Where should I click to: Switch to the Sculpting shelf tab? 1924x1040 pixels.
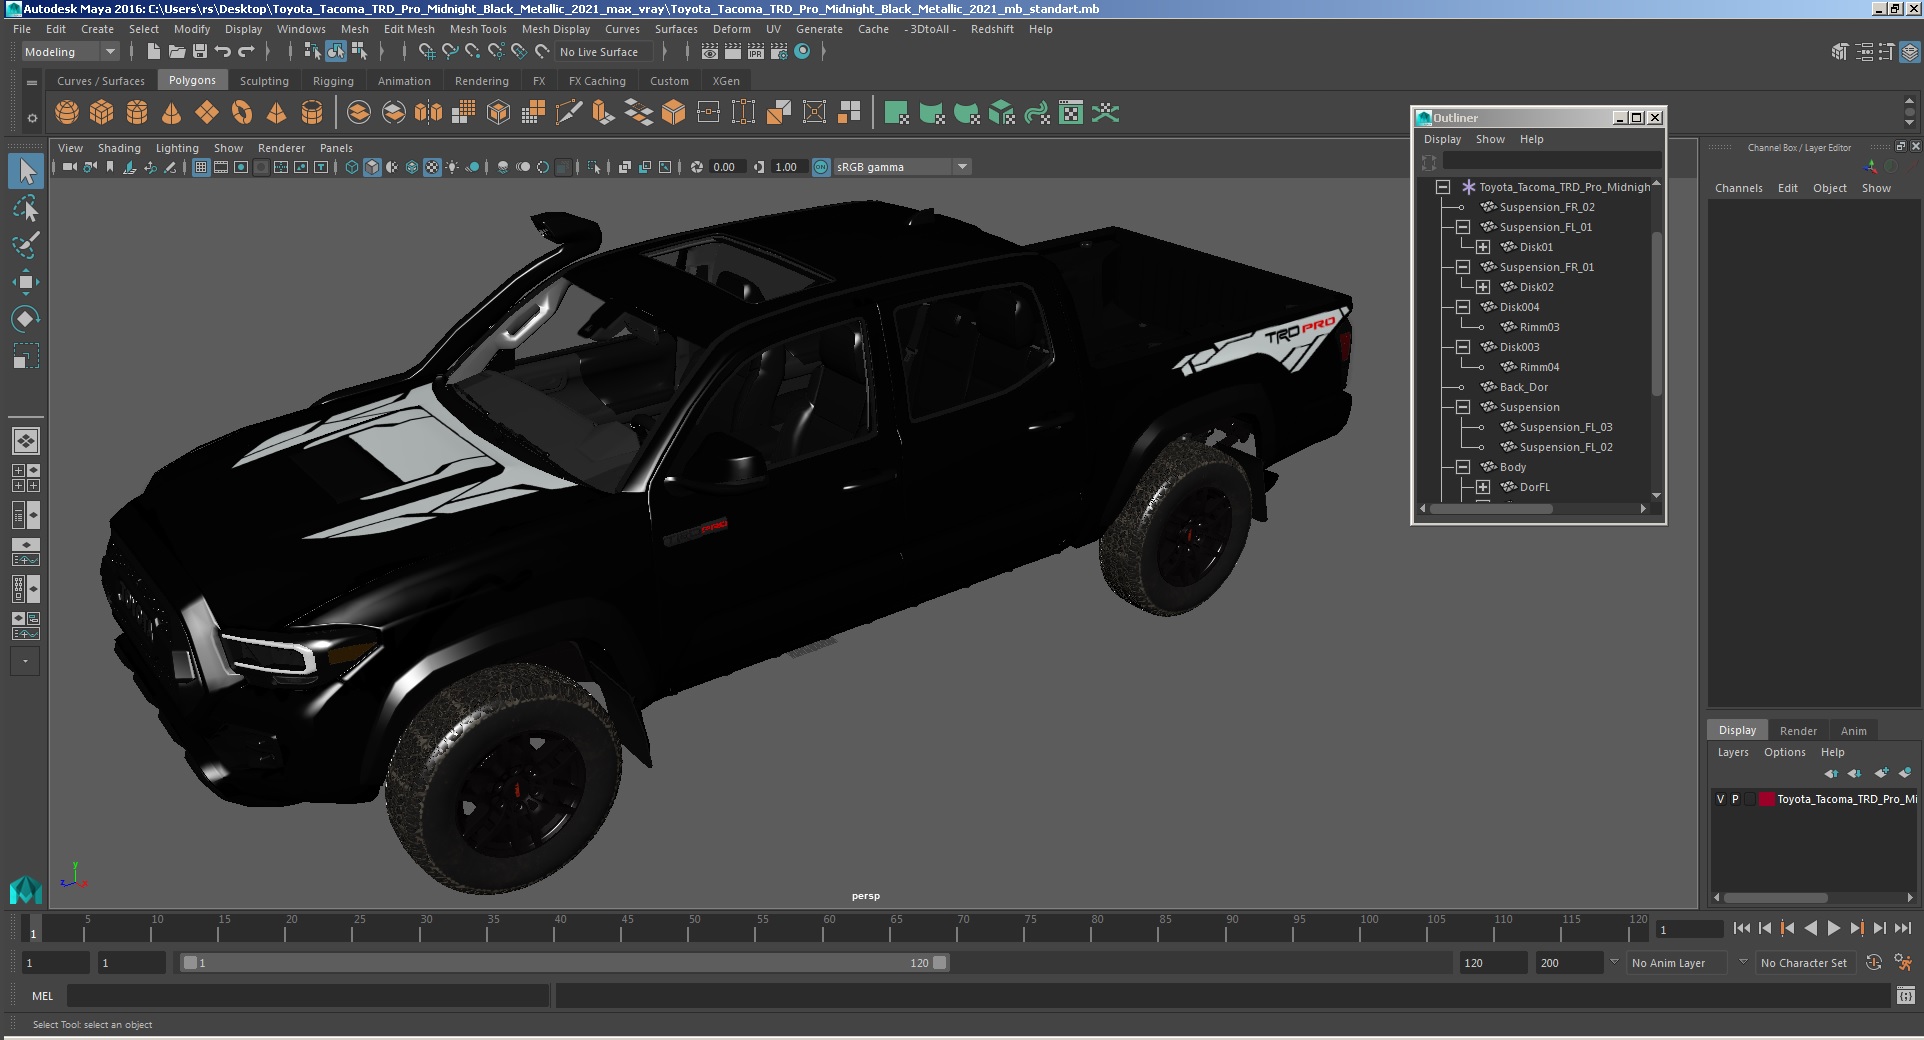(264, 81)
